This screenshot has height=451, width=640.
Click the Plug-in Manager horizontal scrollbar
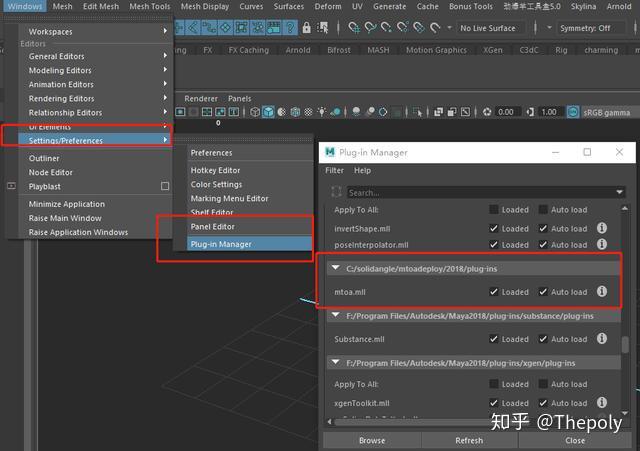[412, 422]
